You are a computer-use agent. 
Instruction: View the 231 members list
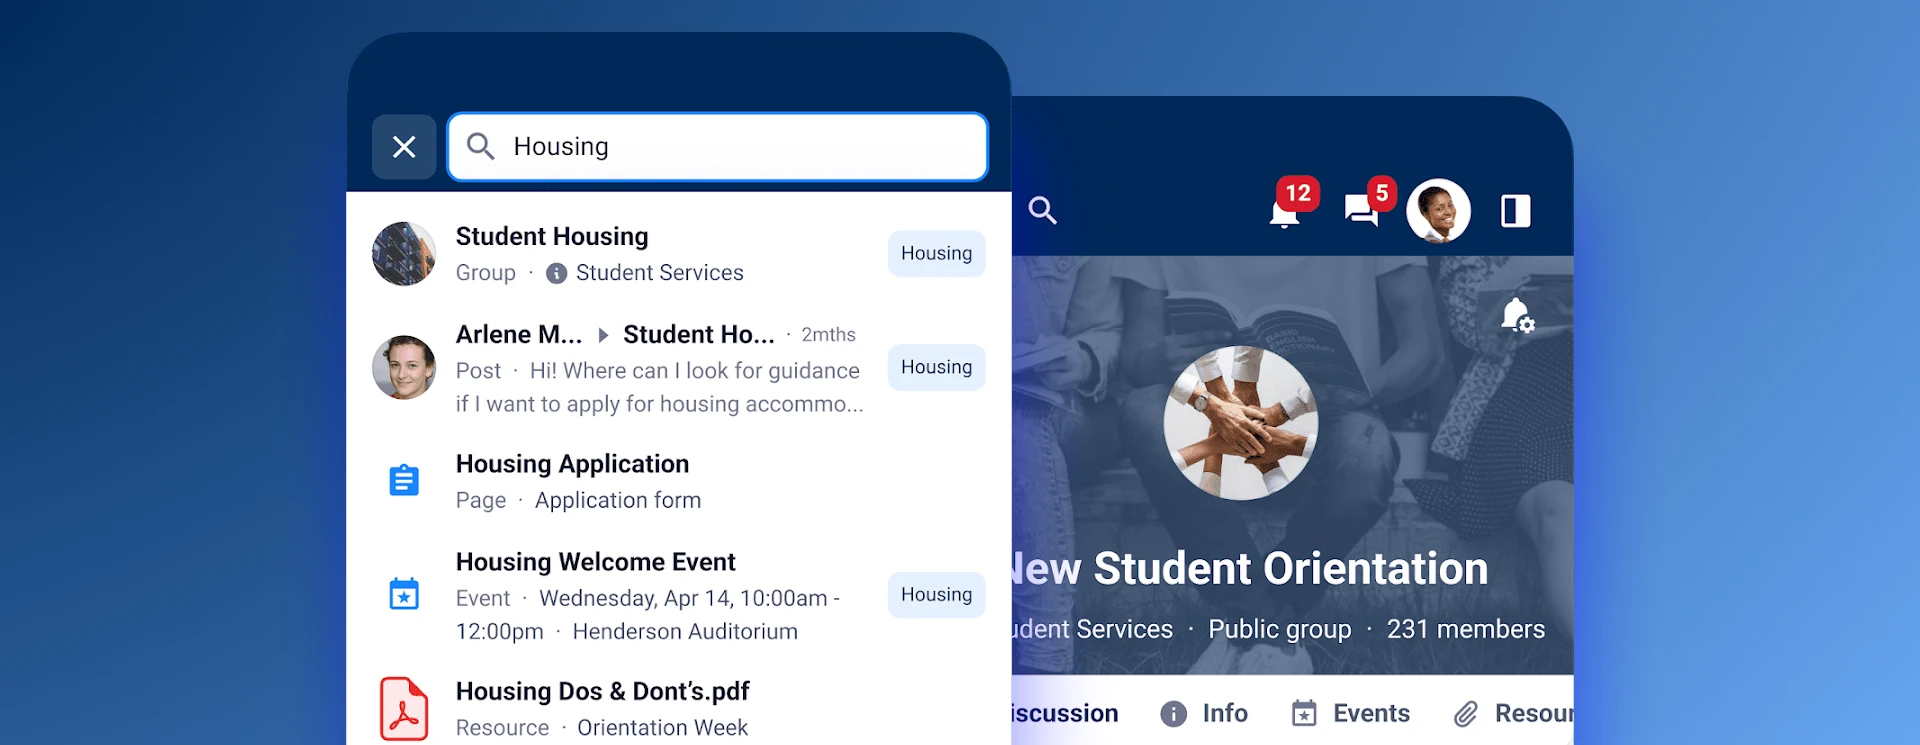coord(1466,629)
